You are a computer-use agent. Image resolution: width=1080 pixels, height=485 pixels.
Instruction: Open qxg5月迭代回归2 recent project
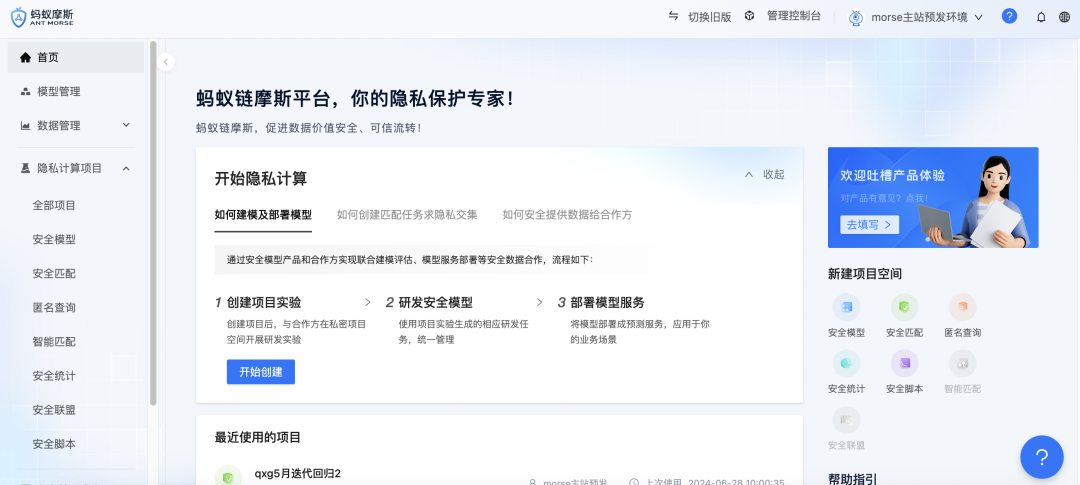pos(298,473)
